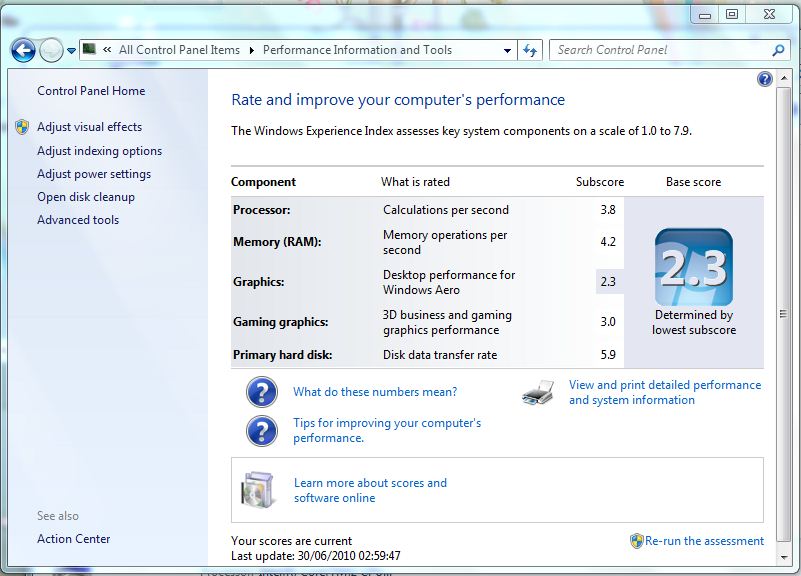Click the What is rated column header
This screenshot has height=576, width=801.
tap(415, 182)
